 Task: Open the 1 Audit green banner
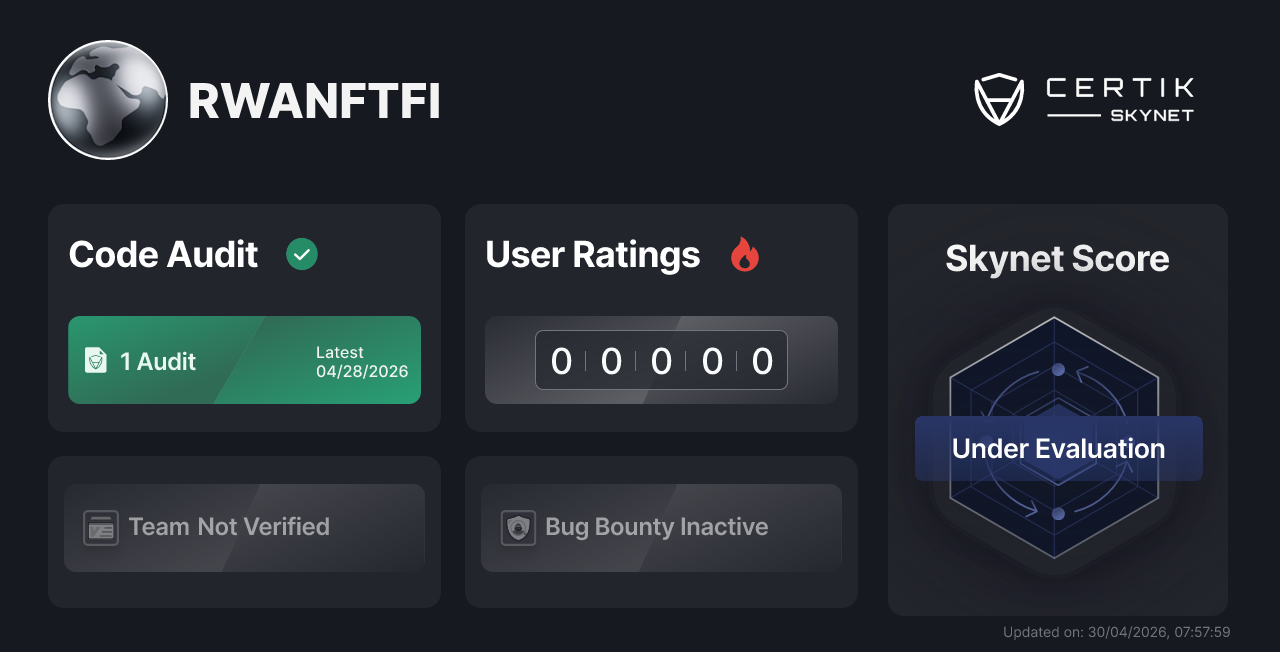(x=244, y=360)
